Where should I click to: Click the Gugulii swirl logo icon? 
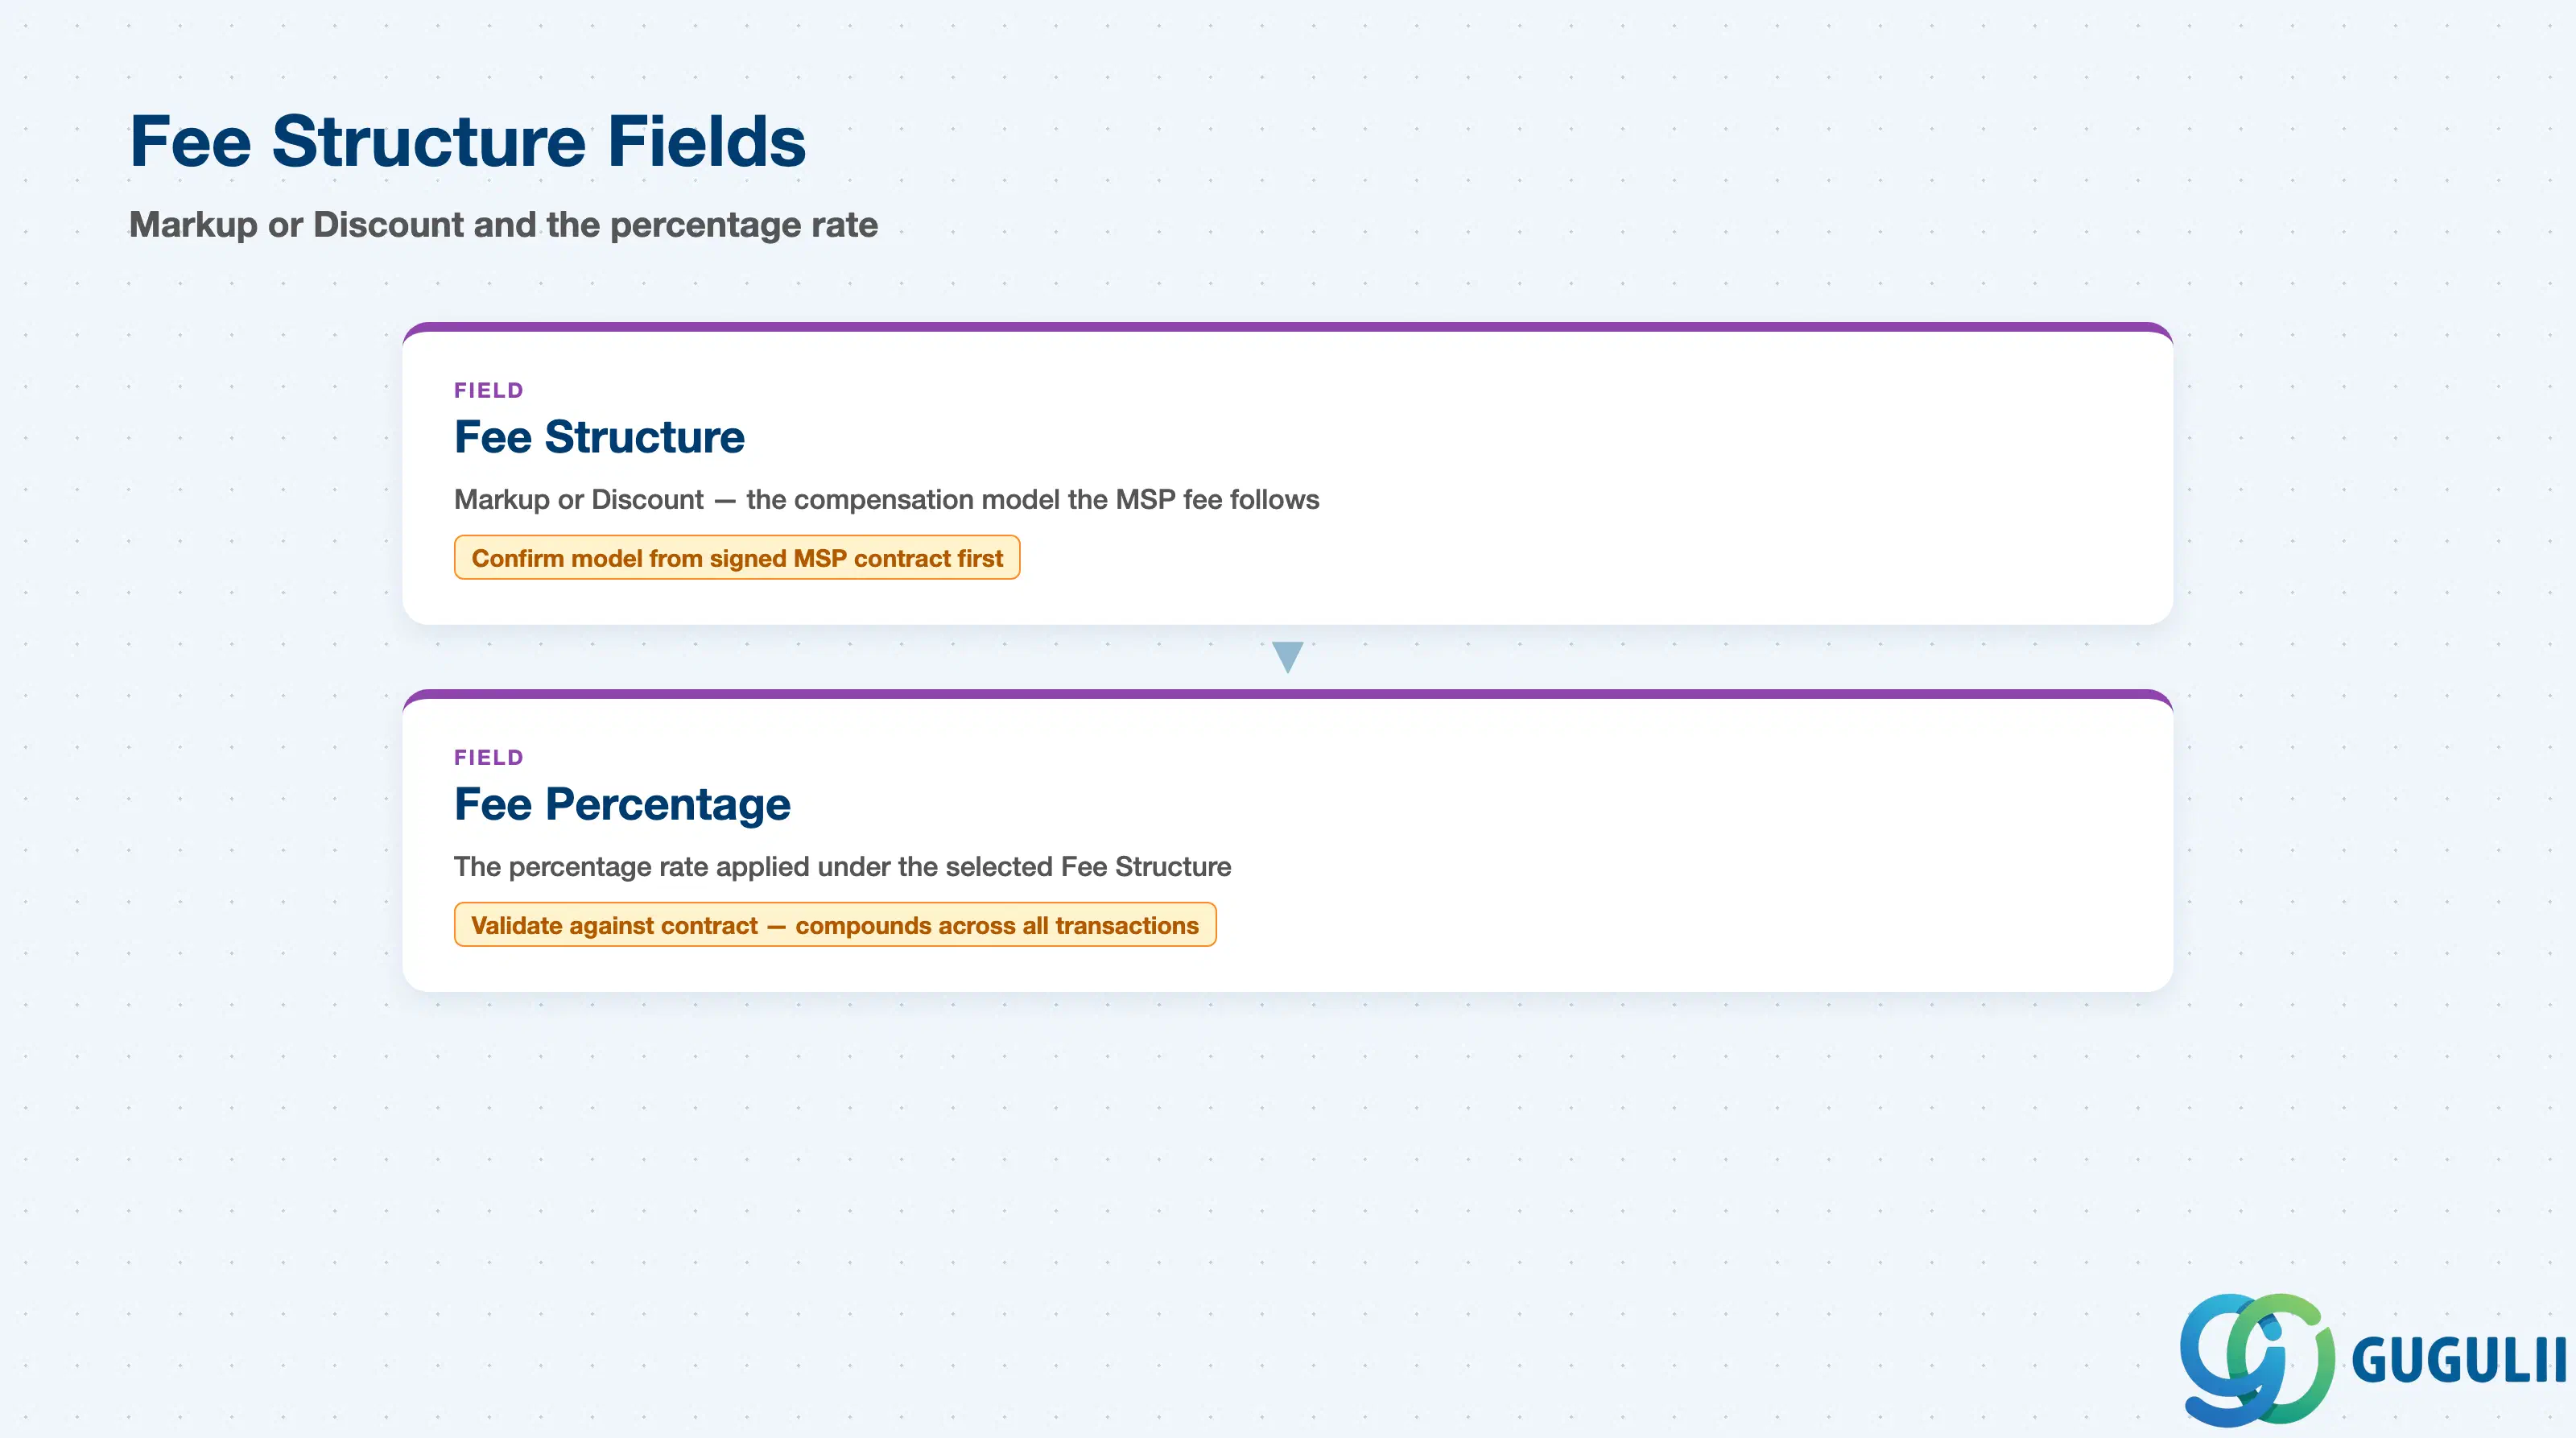(2257, 1359)
